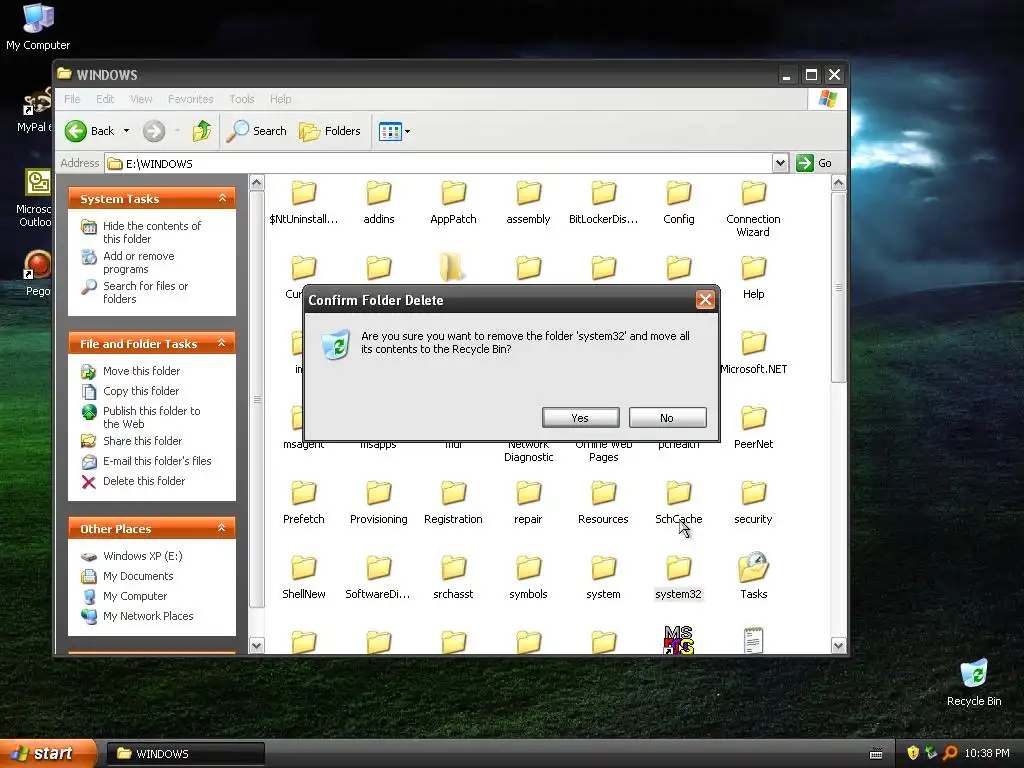Viewport: 1024px width, 768px height.
Task: Collapse the File and Folder Tasks panel
Action: [222, 343]
